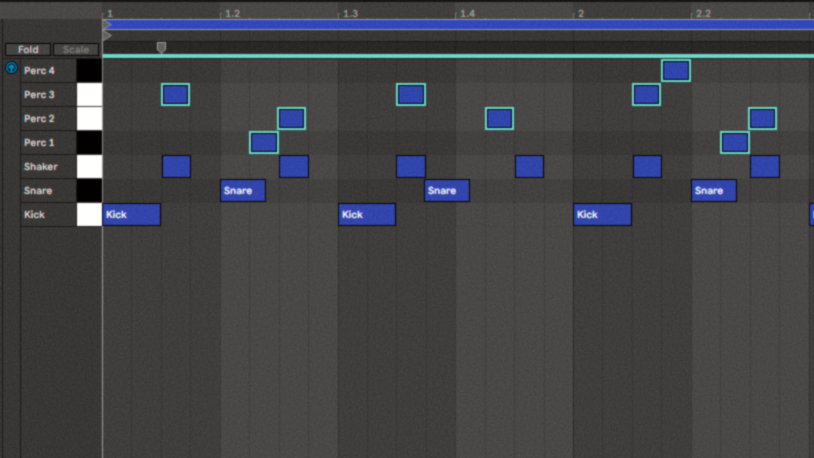Select the Perc 3 note after bar 2
Image resolution: width=814 pixels, height=458 pixels.
coord(646,95)
